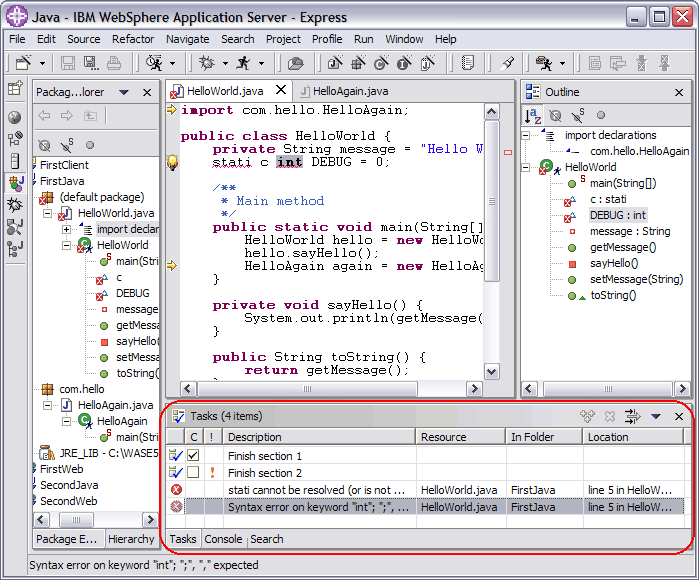Open the Navigate menu

188,39
